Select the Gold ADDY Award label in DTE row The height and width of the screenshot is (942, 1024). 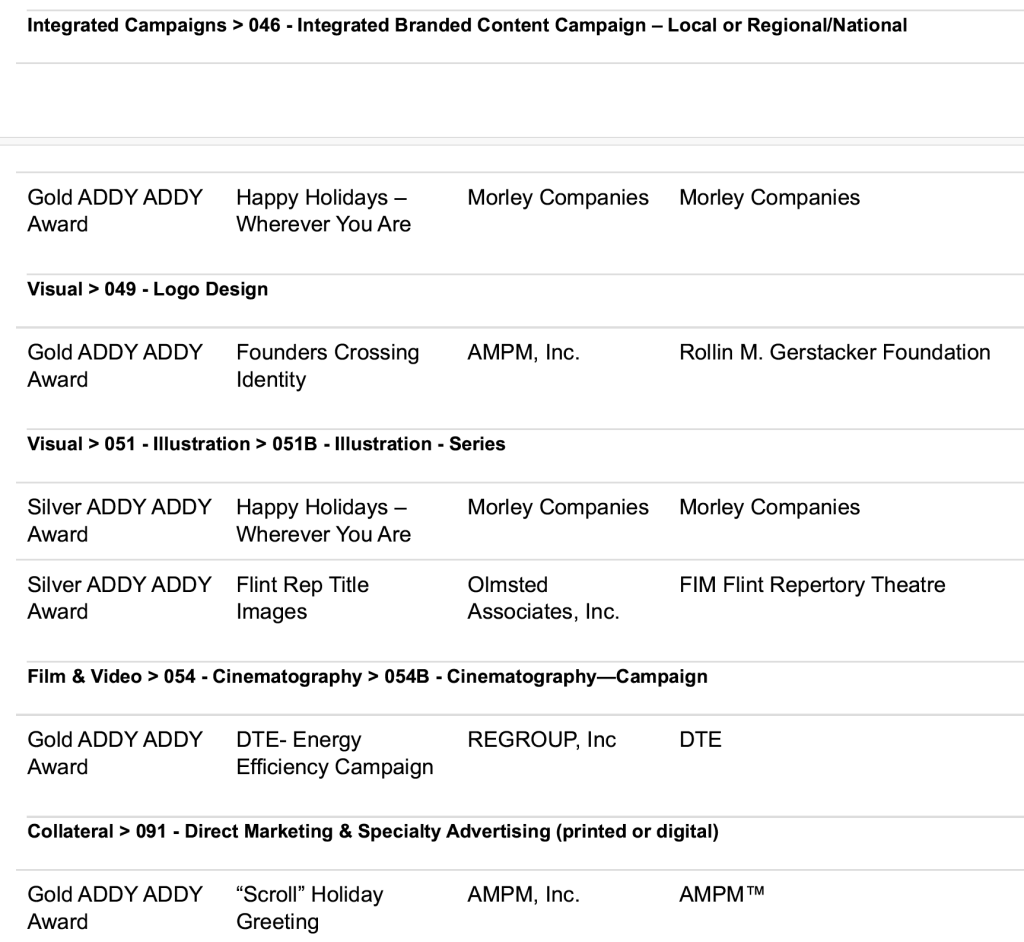[114, 754]
